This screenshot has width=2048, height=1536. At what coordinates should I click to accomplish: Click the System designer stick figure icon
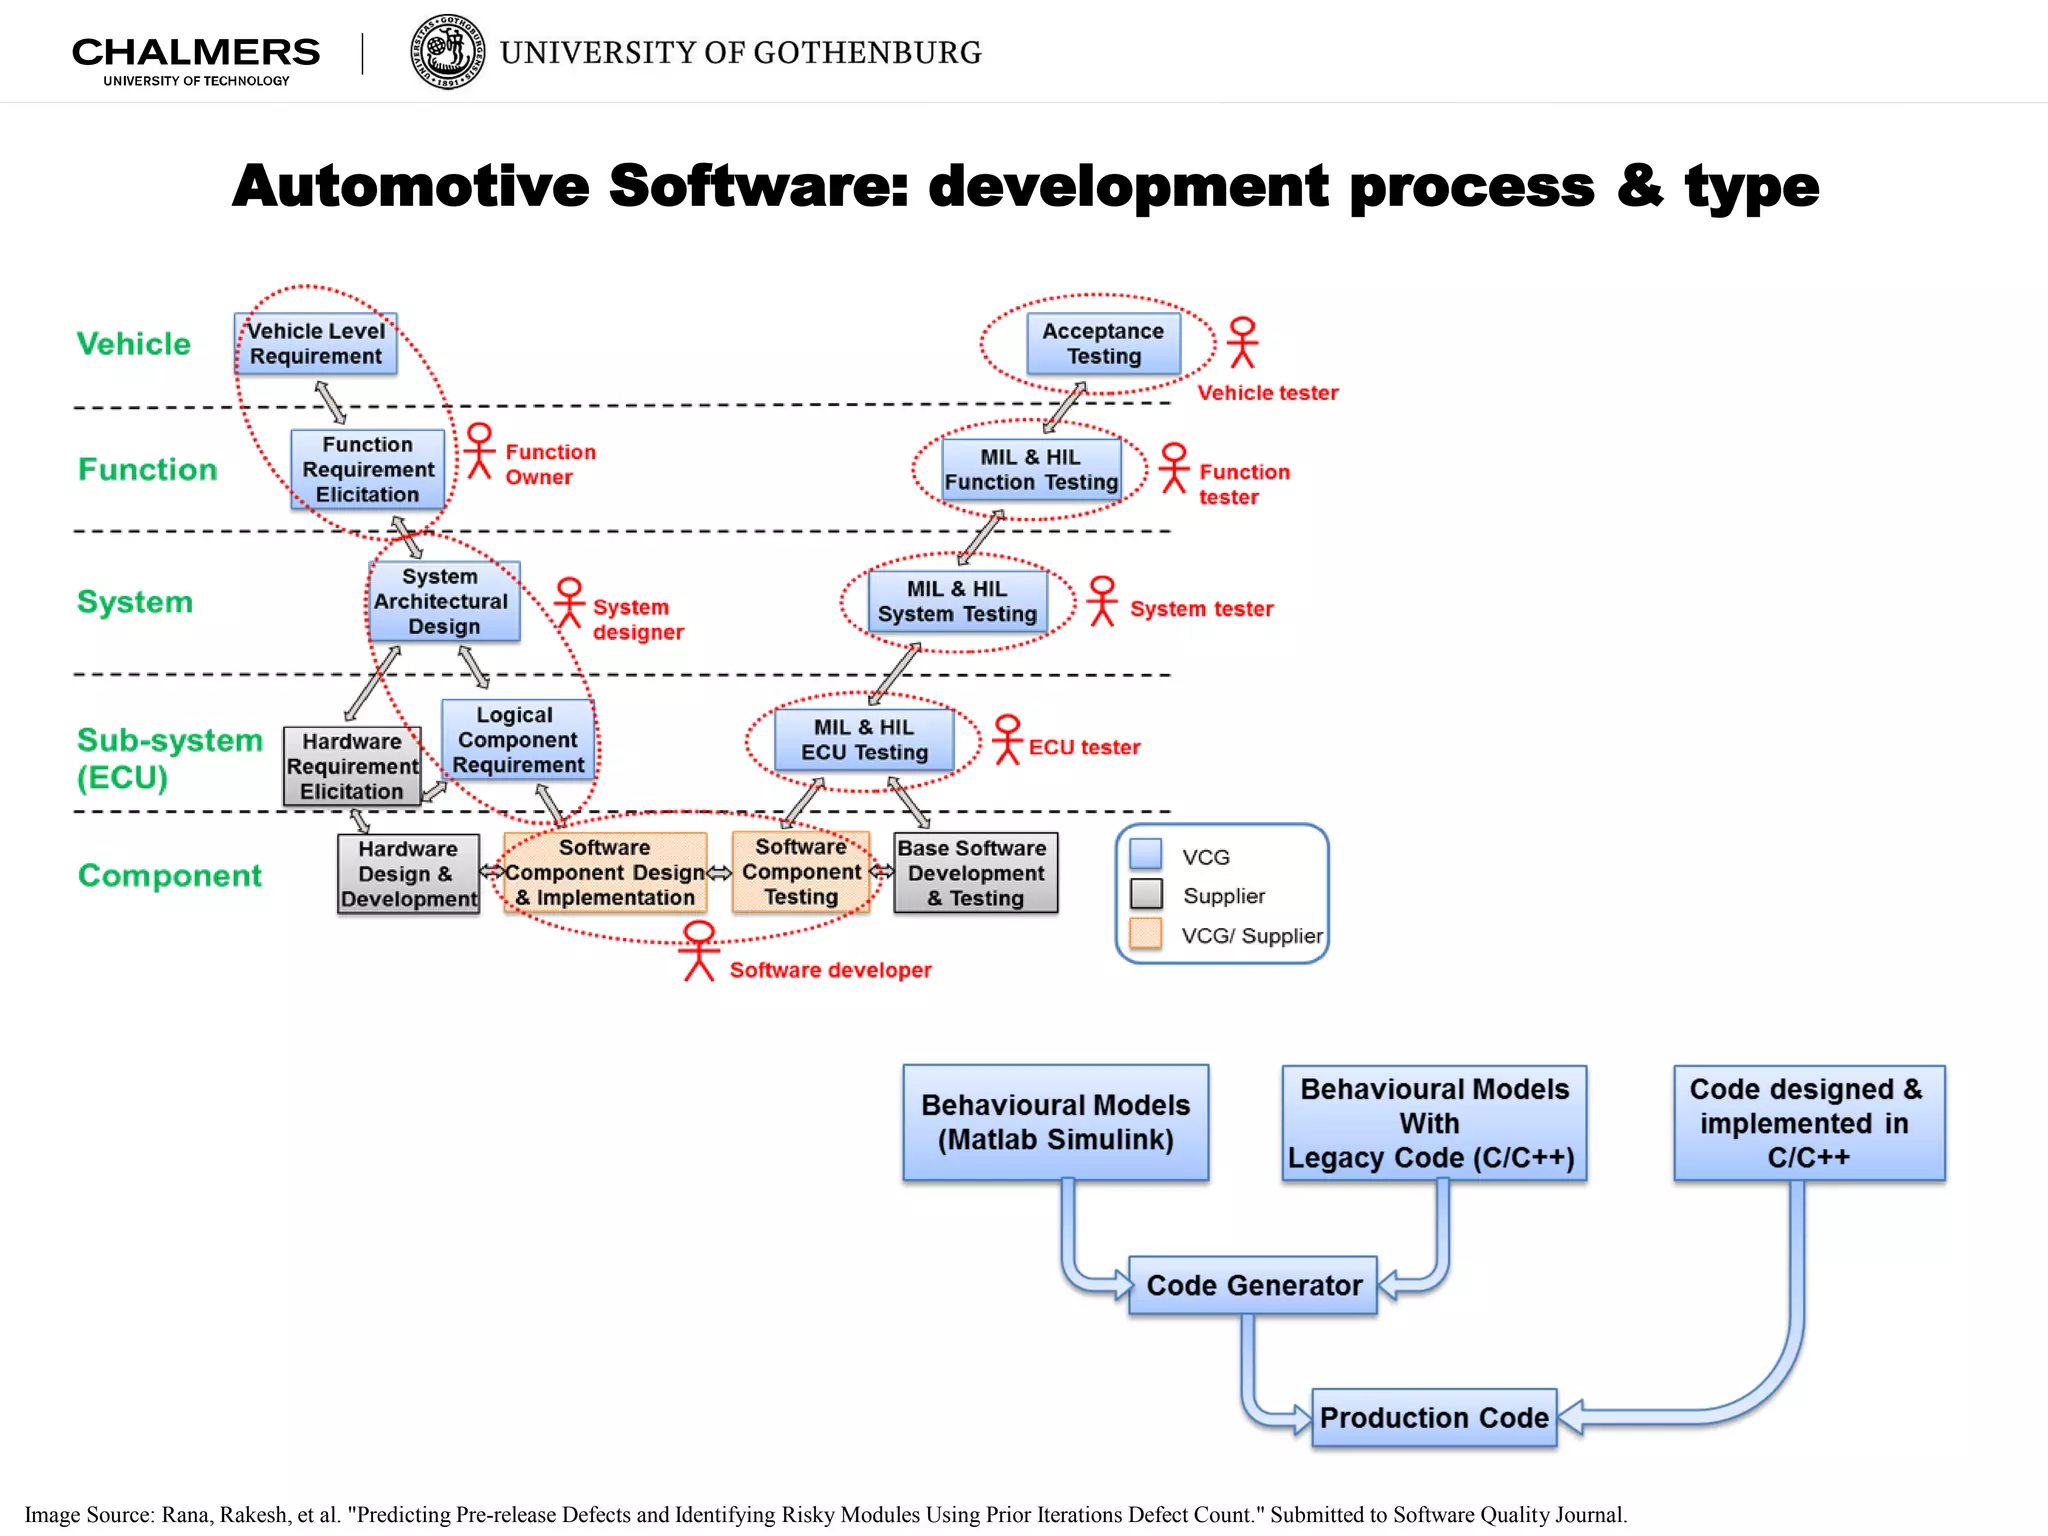[569, 602]
